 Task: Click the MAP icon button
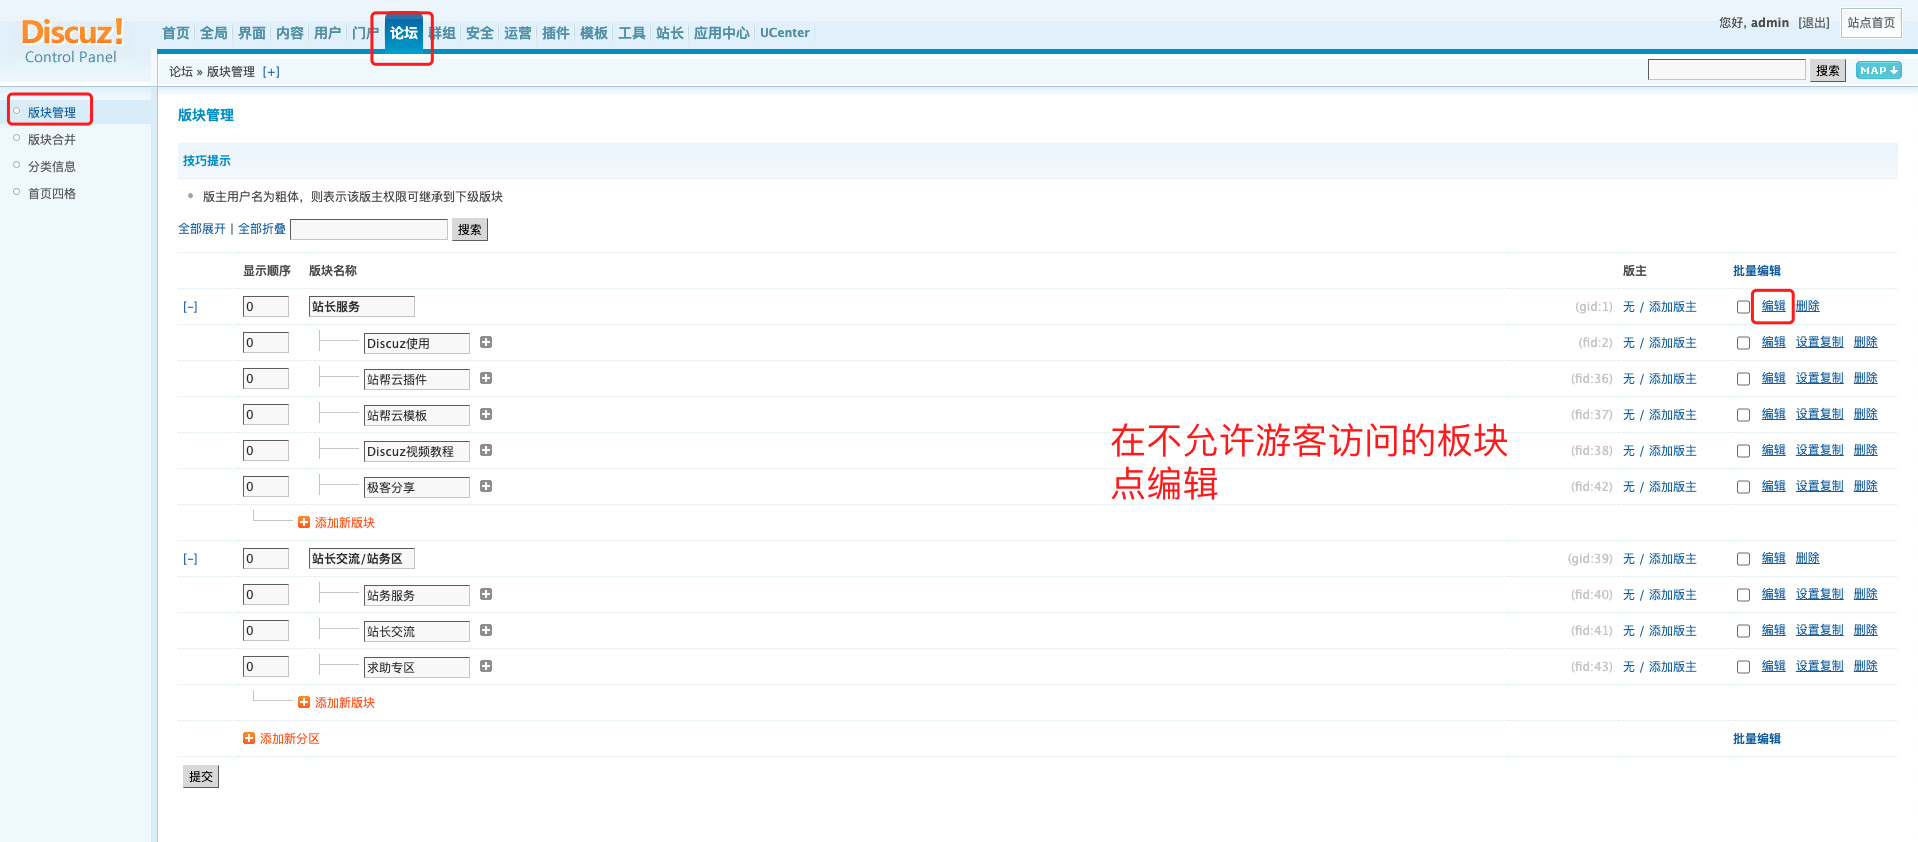(1878, 70)
